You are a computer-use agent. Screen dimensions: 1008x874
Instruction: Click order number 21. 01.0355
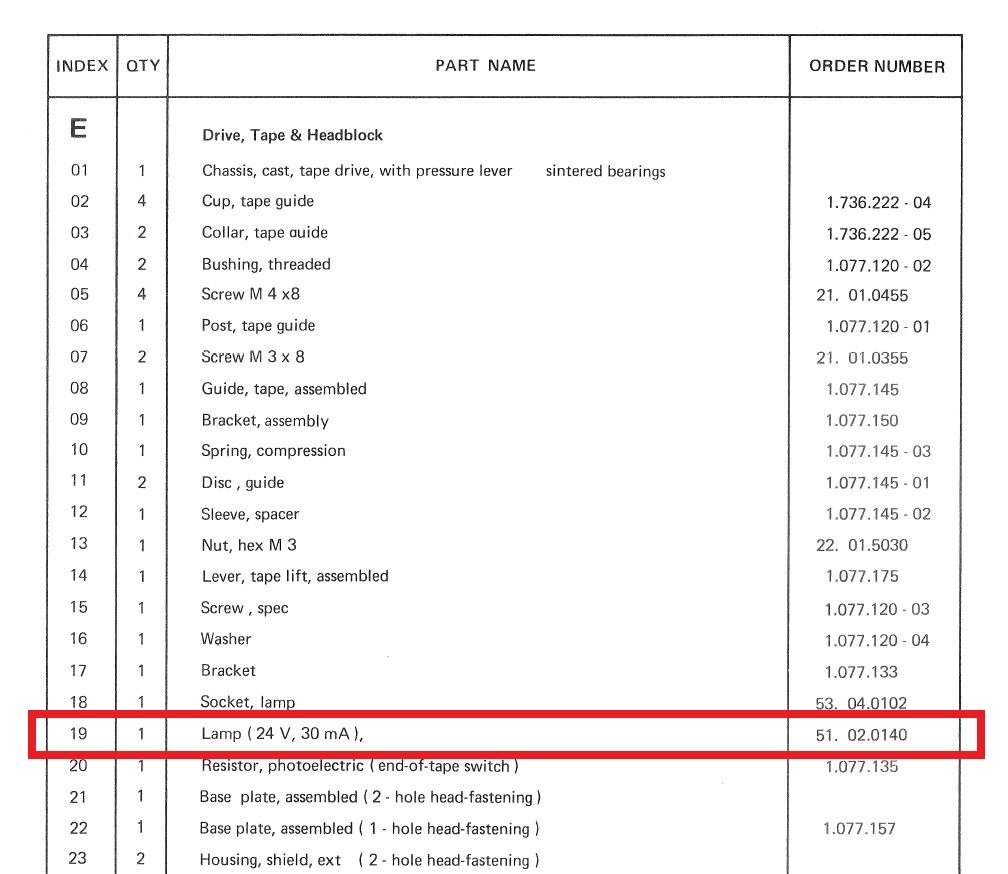pos(862,358)
